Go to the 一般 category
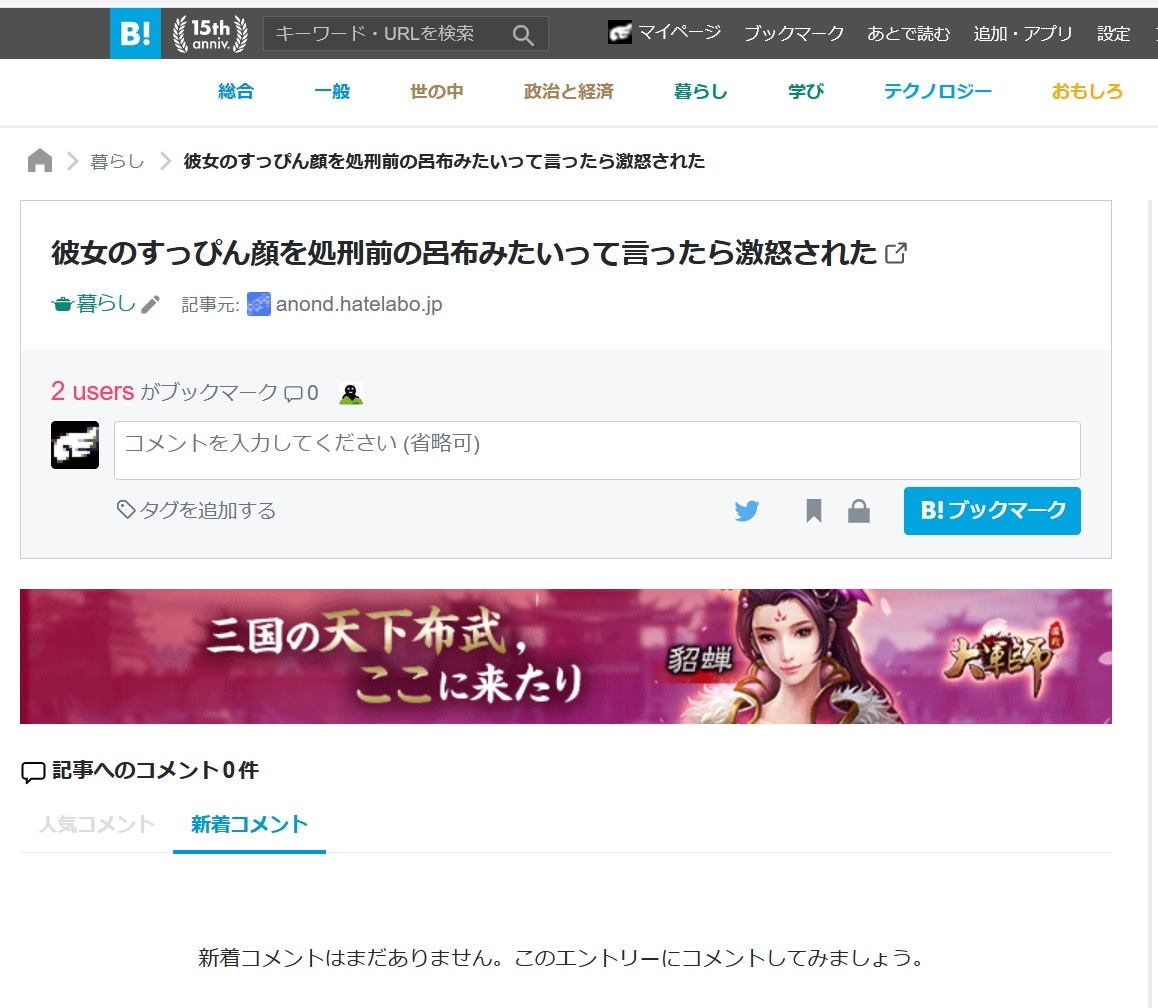Image resolution: width=1158 pixels, height=1008 pixels. 332,91
